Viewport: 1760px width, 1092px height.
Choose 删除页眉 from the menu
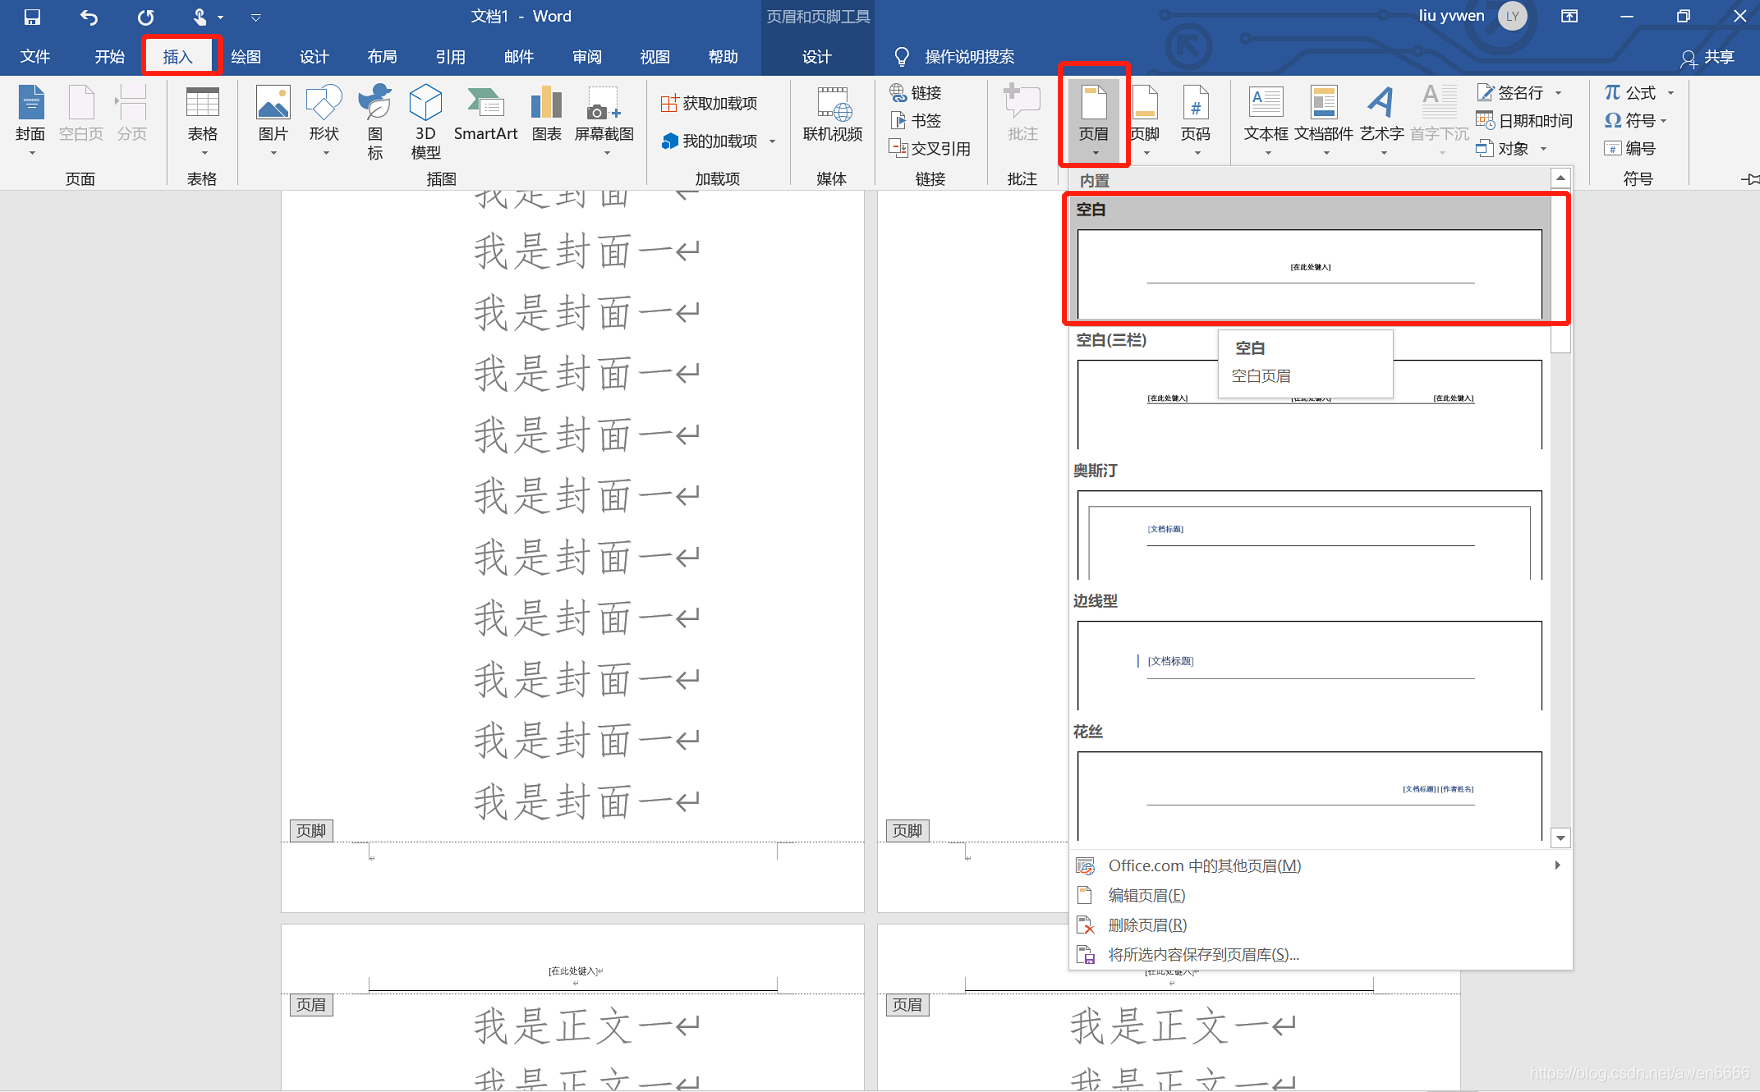(1320, 925)
